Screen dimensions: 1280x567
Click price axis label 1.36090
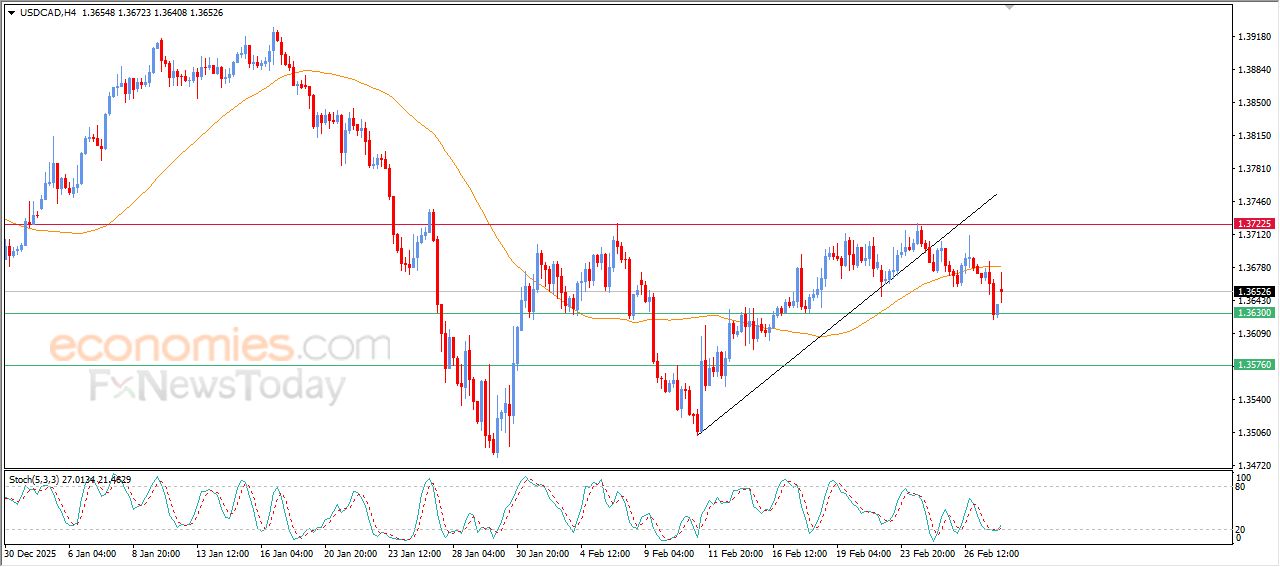(1254, 334)
